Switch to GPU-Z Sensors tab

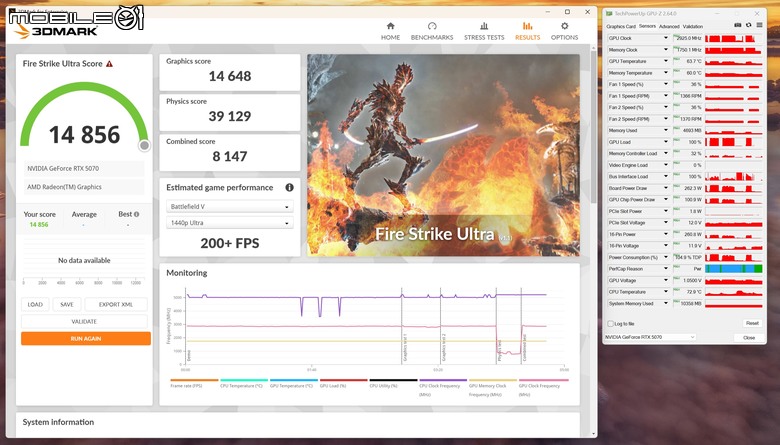647,26
